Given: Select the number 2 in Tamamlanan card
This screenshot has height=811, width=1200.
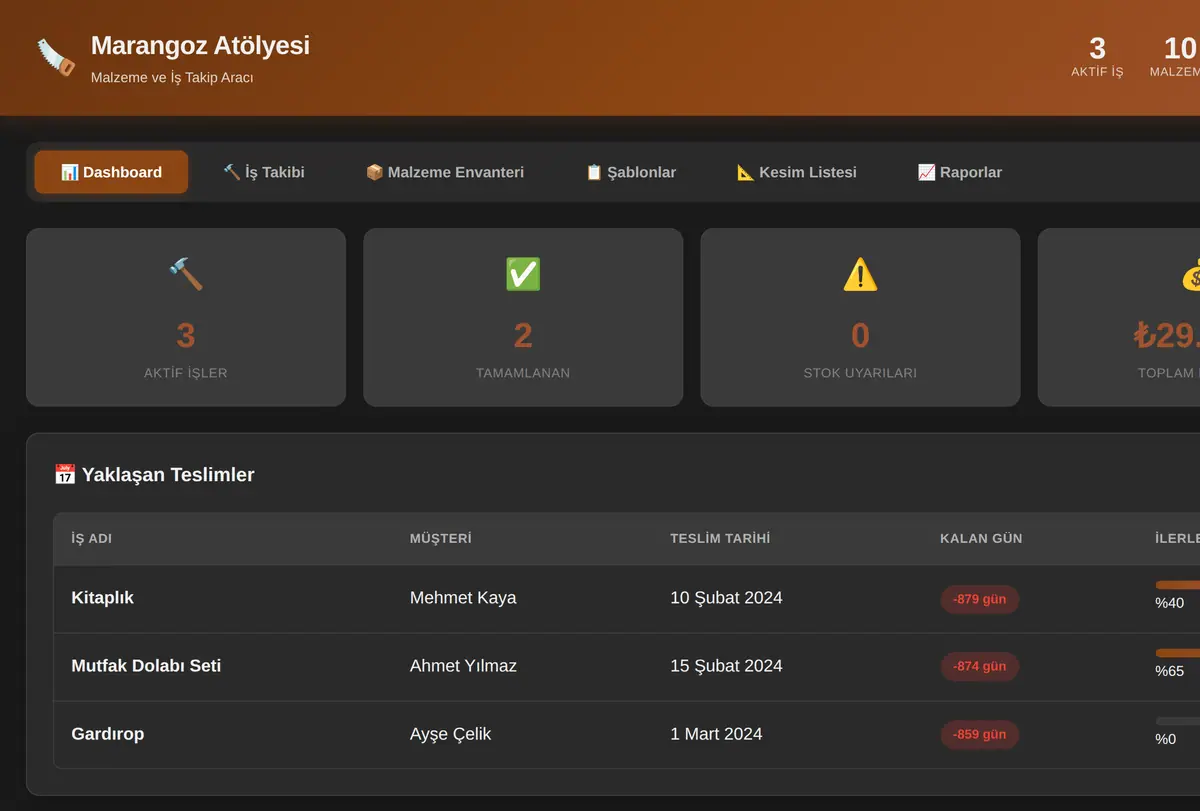Looking at the screenshot, I should click(523, 335).
